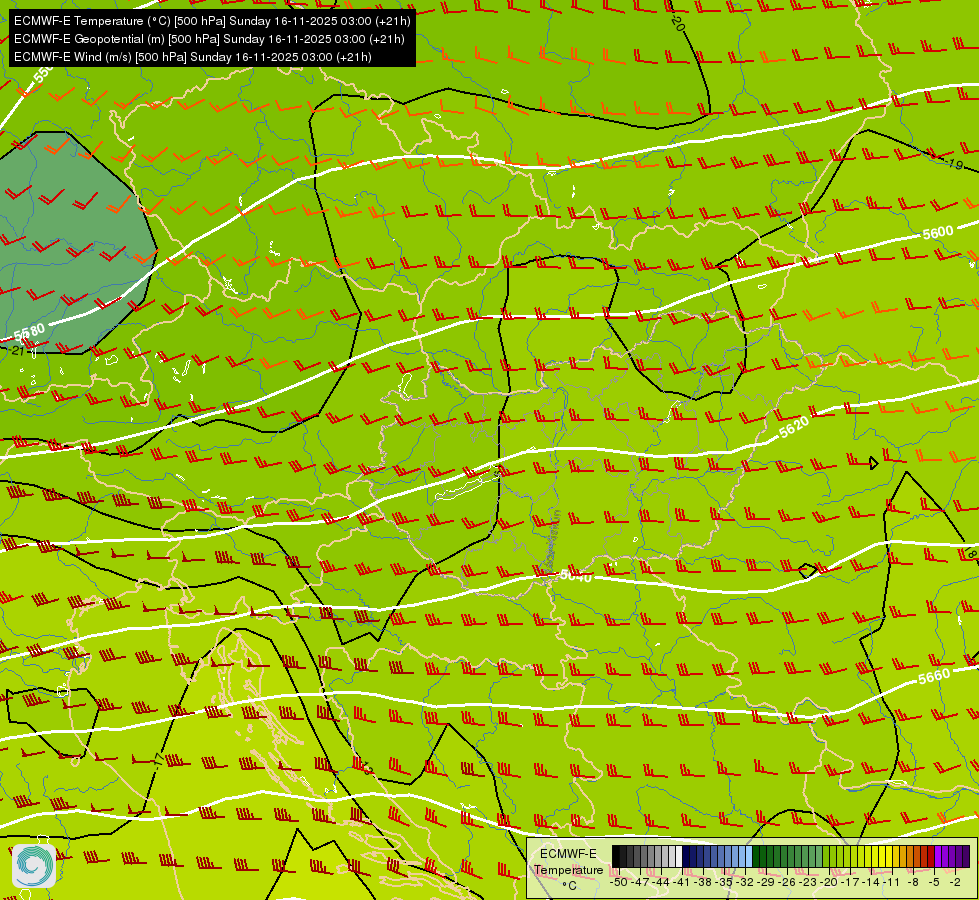Click the -35 value in the legend

coord(724,883)
